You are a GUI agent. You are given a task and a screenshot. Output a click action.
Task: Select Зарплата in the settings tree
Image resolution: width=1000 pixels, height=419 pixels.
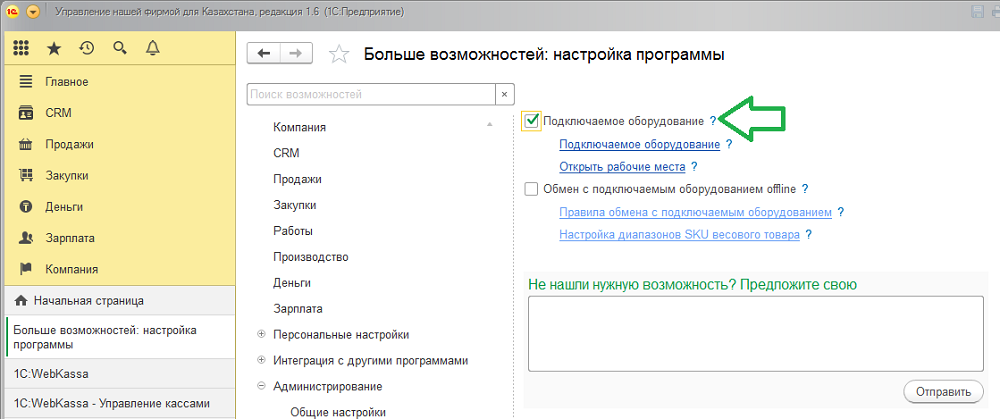pos(298,309)
